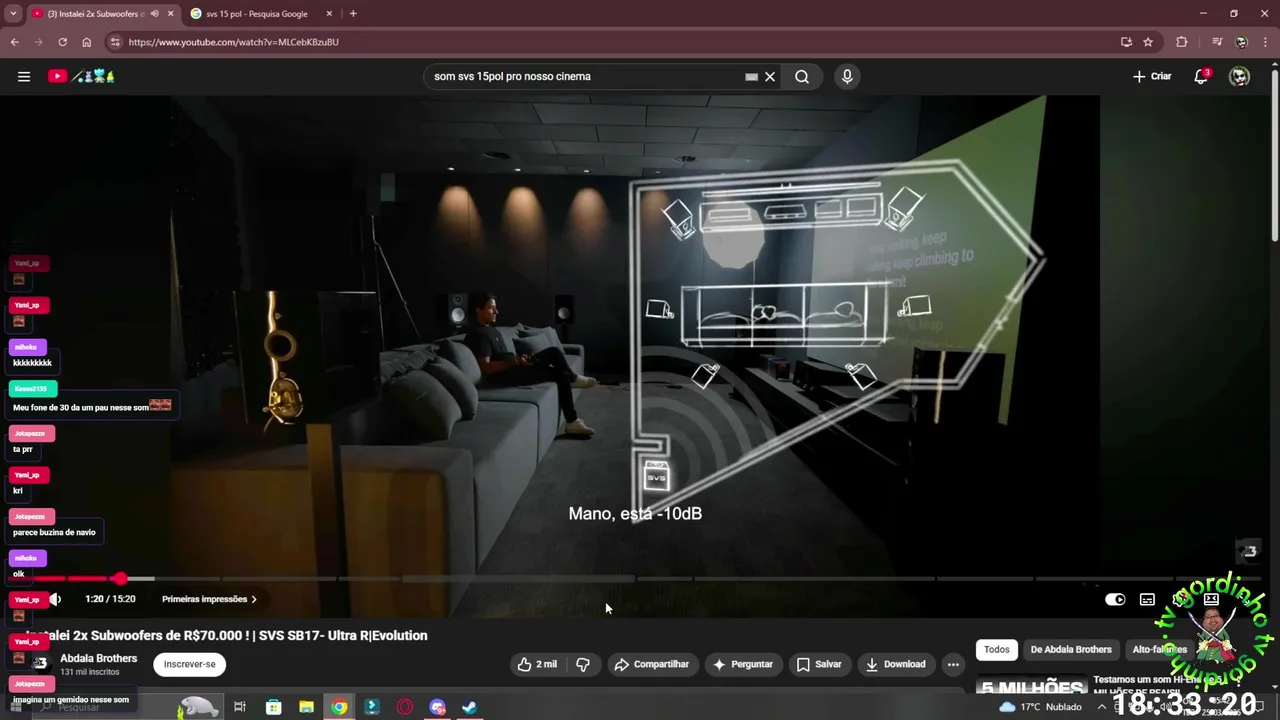Image resolution: width=1280 pixels, height=720 pixels.
Task: Toggle subtitles/closed captions
Action: coord(1147,599)
